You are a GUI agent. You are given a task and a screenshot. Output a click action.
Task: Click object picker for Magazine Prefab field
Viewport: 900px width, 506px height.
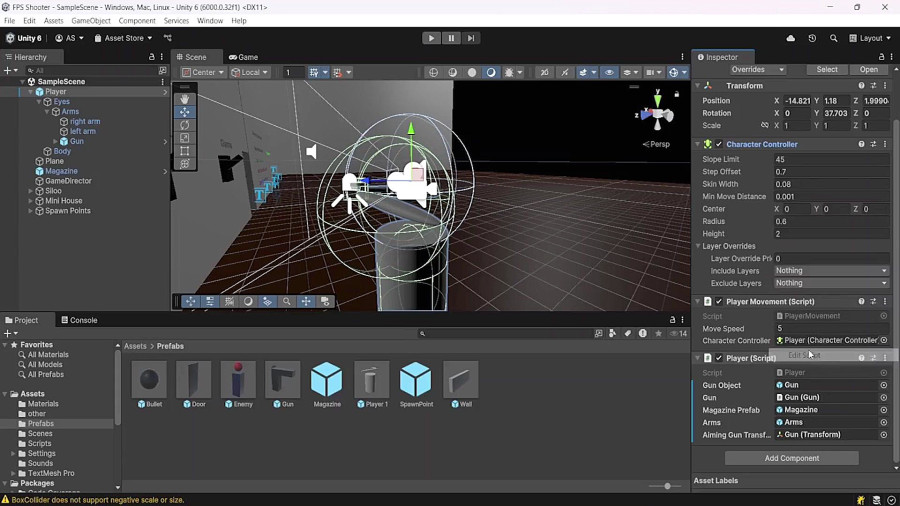[x=884, y=410]
